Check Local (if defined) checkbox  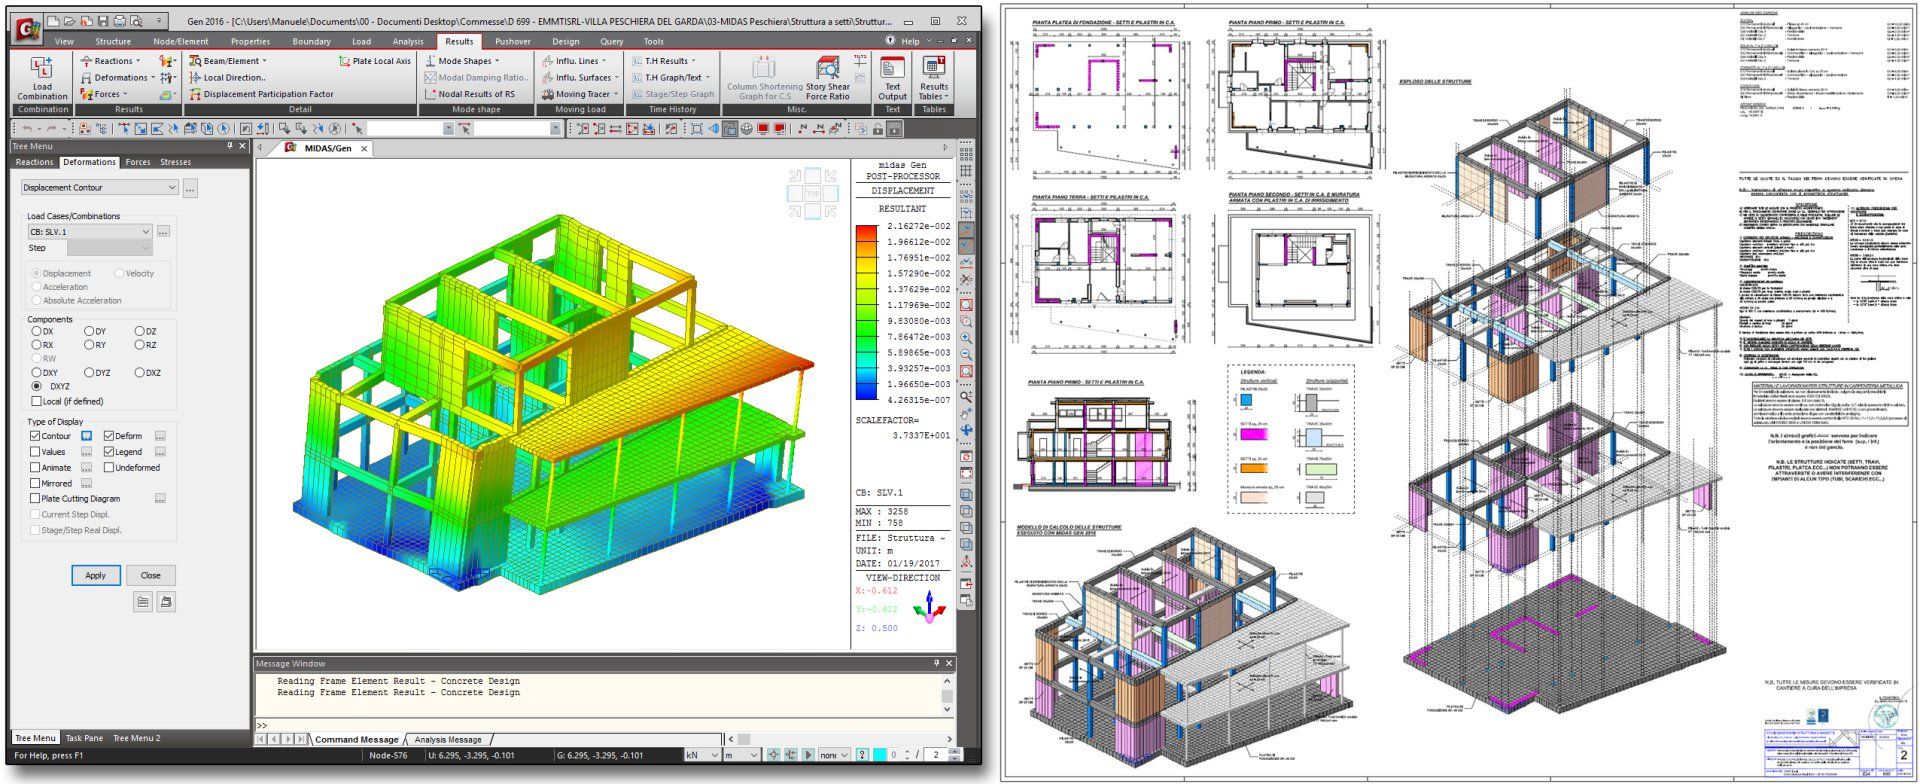tap(35, 401)
